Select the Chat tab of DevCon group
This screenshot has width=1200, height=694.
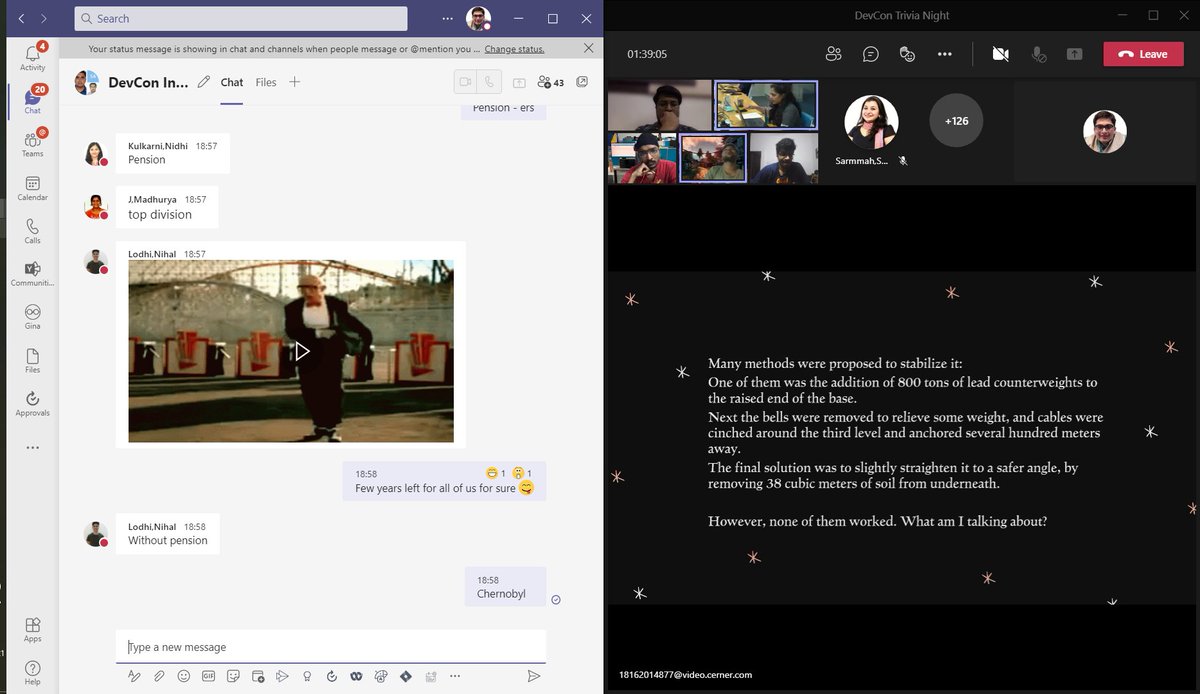pyautogui.click(x=231, y=82)
